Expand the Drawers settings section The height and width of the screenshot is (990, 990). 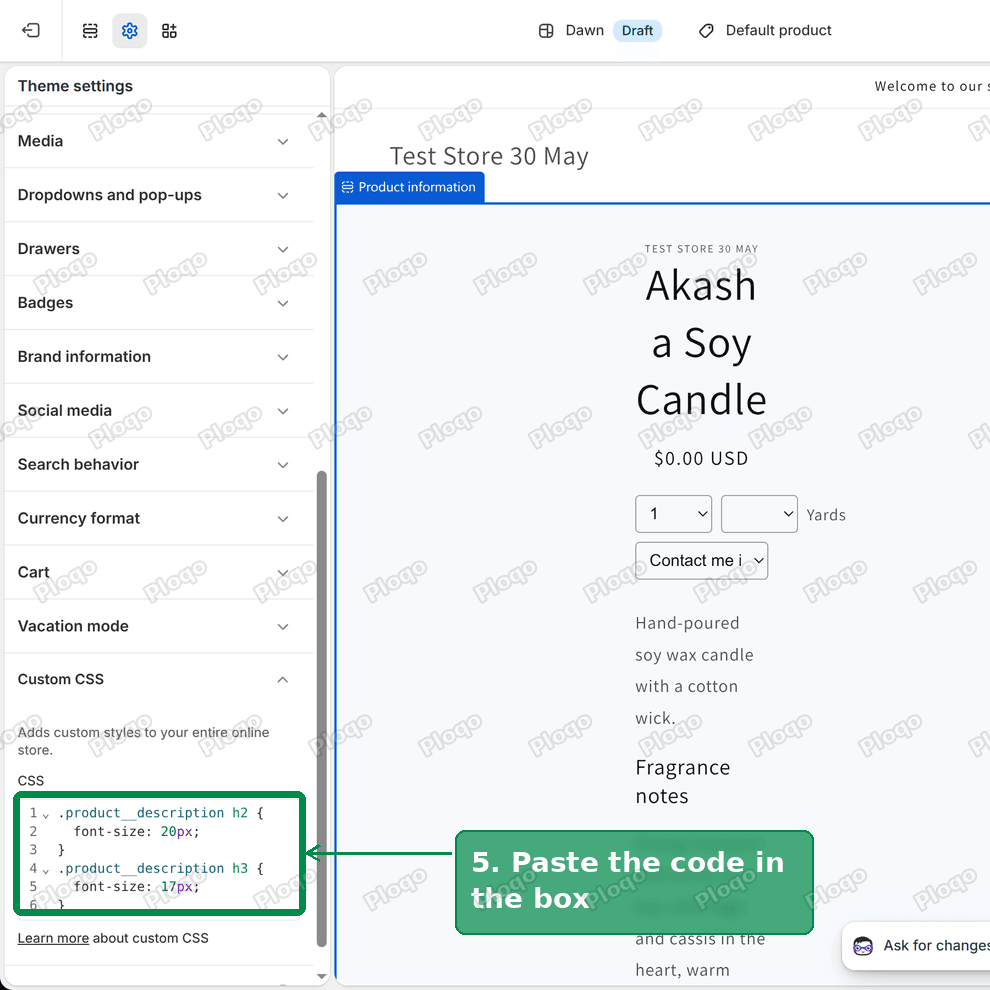pyautogui.click(x=159, y=249)
